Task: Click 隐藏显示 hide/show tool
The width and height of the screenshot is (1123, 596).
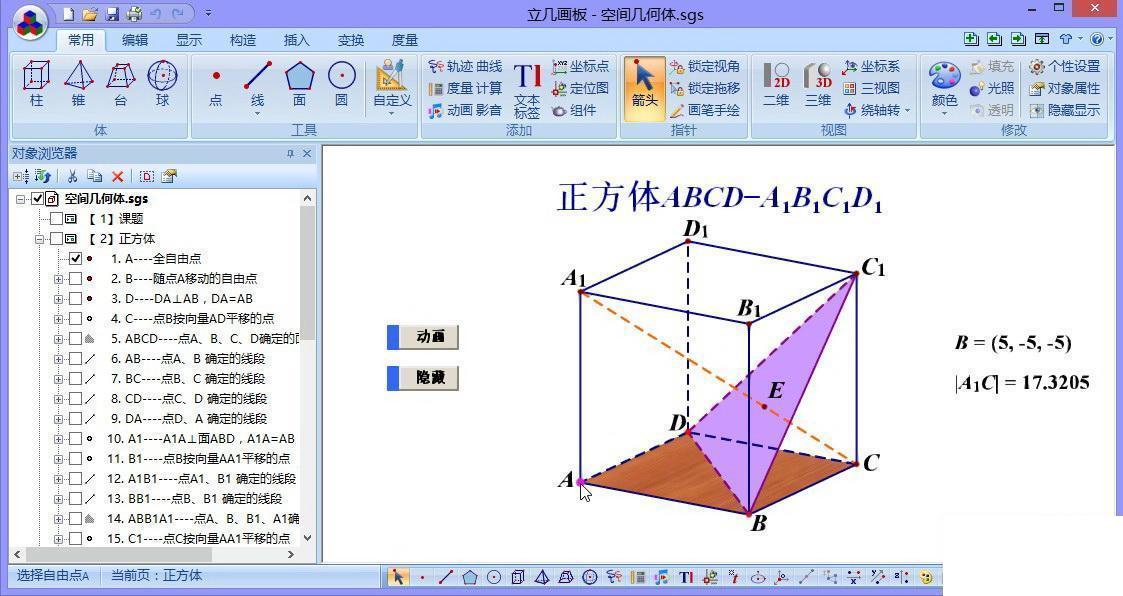Action: pos(1064,110)
